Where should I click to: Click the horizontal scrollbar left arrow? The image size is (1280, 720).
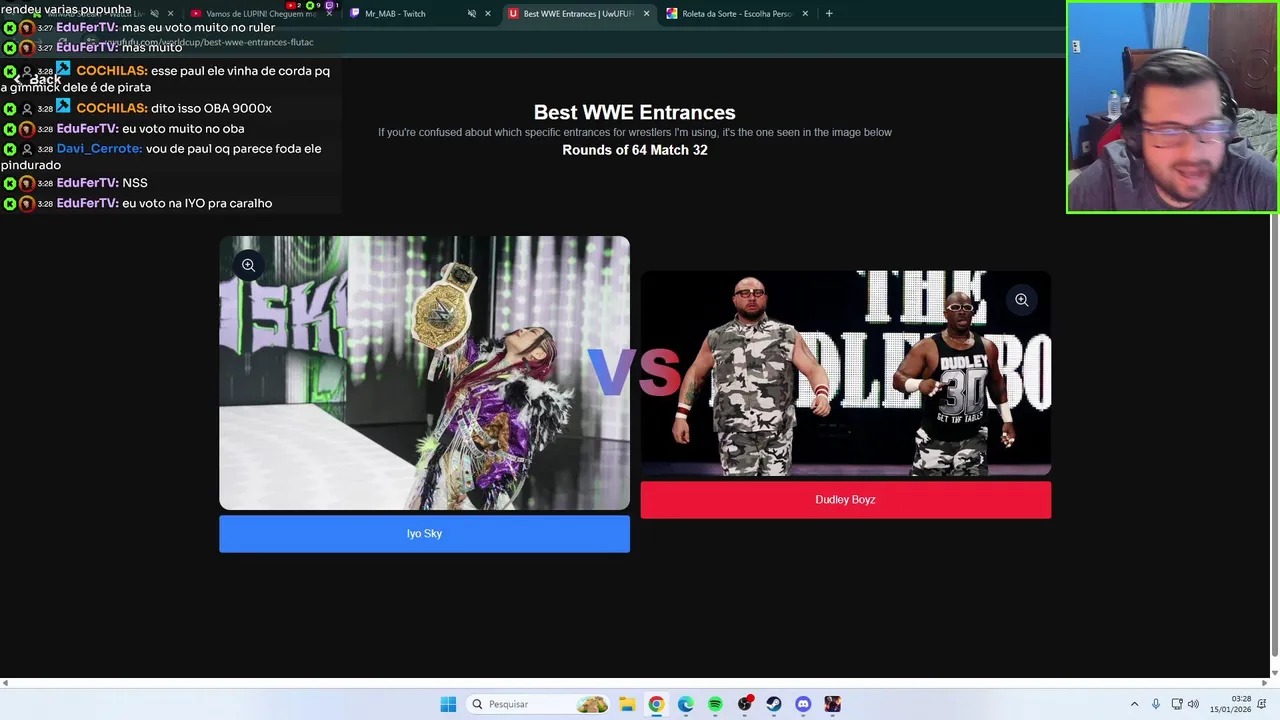click(x=5, y=683)
